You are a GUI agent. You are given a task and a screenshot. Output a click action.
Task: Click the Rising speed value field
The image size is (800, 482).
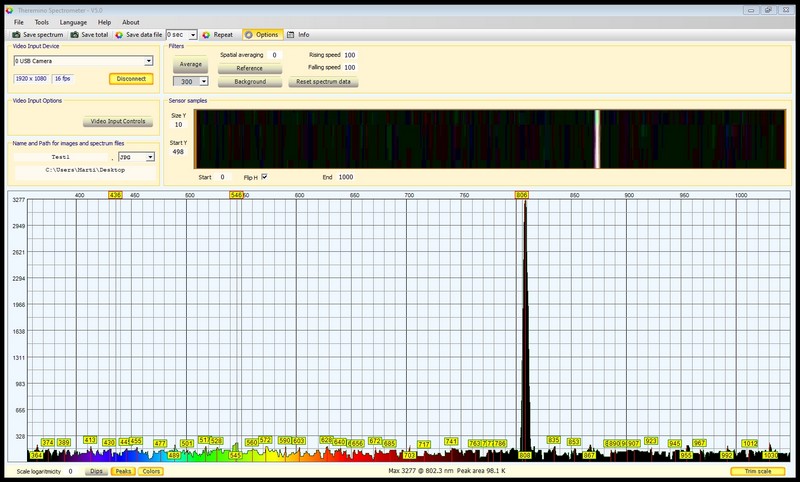pos(350,55)
